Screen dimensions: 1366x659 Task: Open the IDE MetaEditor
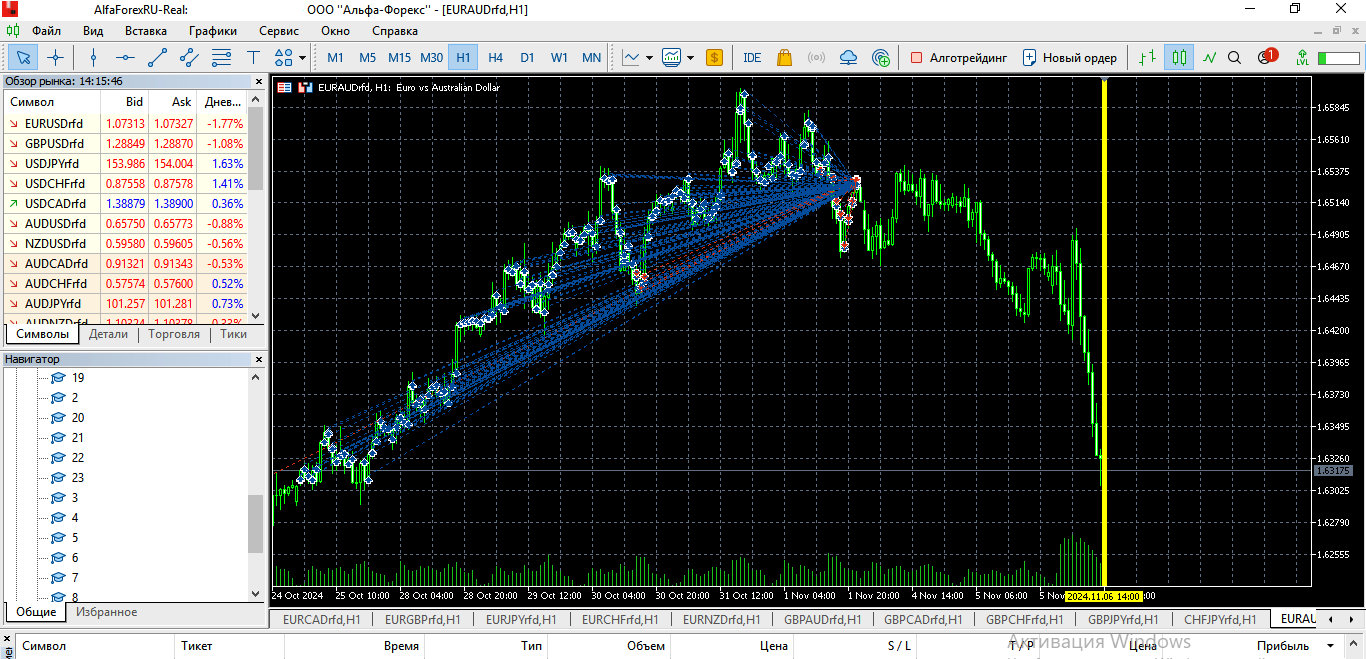coord(752,57)
